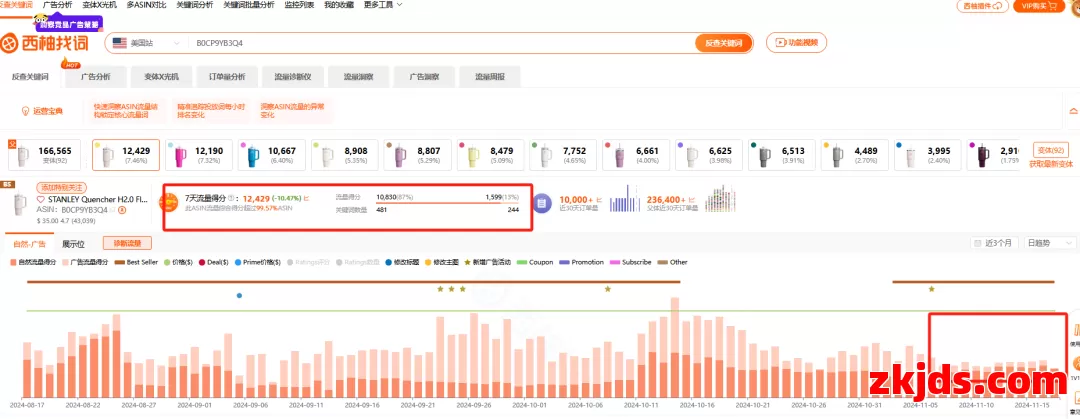1080x419 pixels.
Task: Click the trend icon beside 10,000+ orders
Action: coord(599,198)
